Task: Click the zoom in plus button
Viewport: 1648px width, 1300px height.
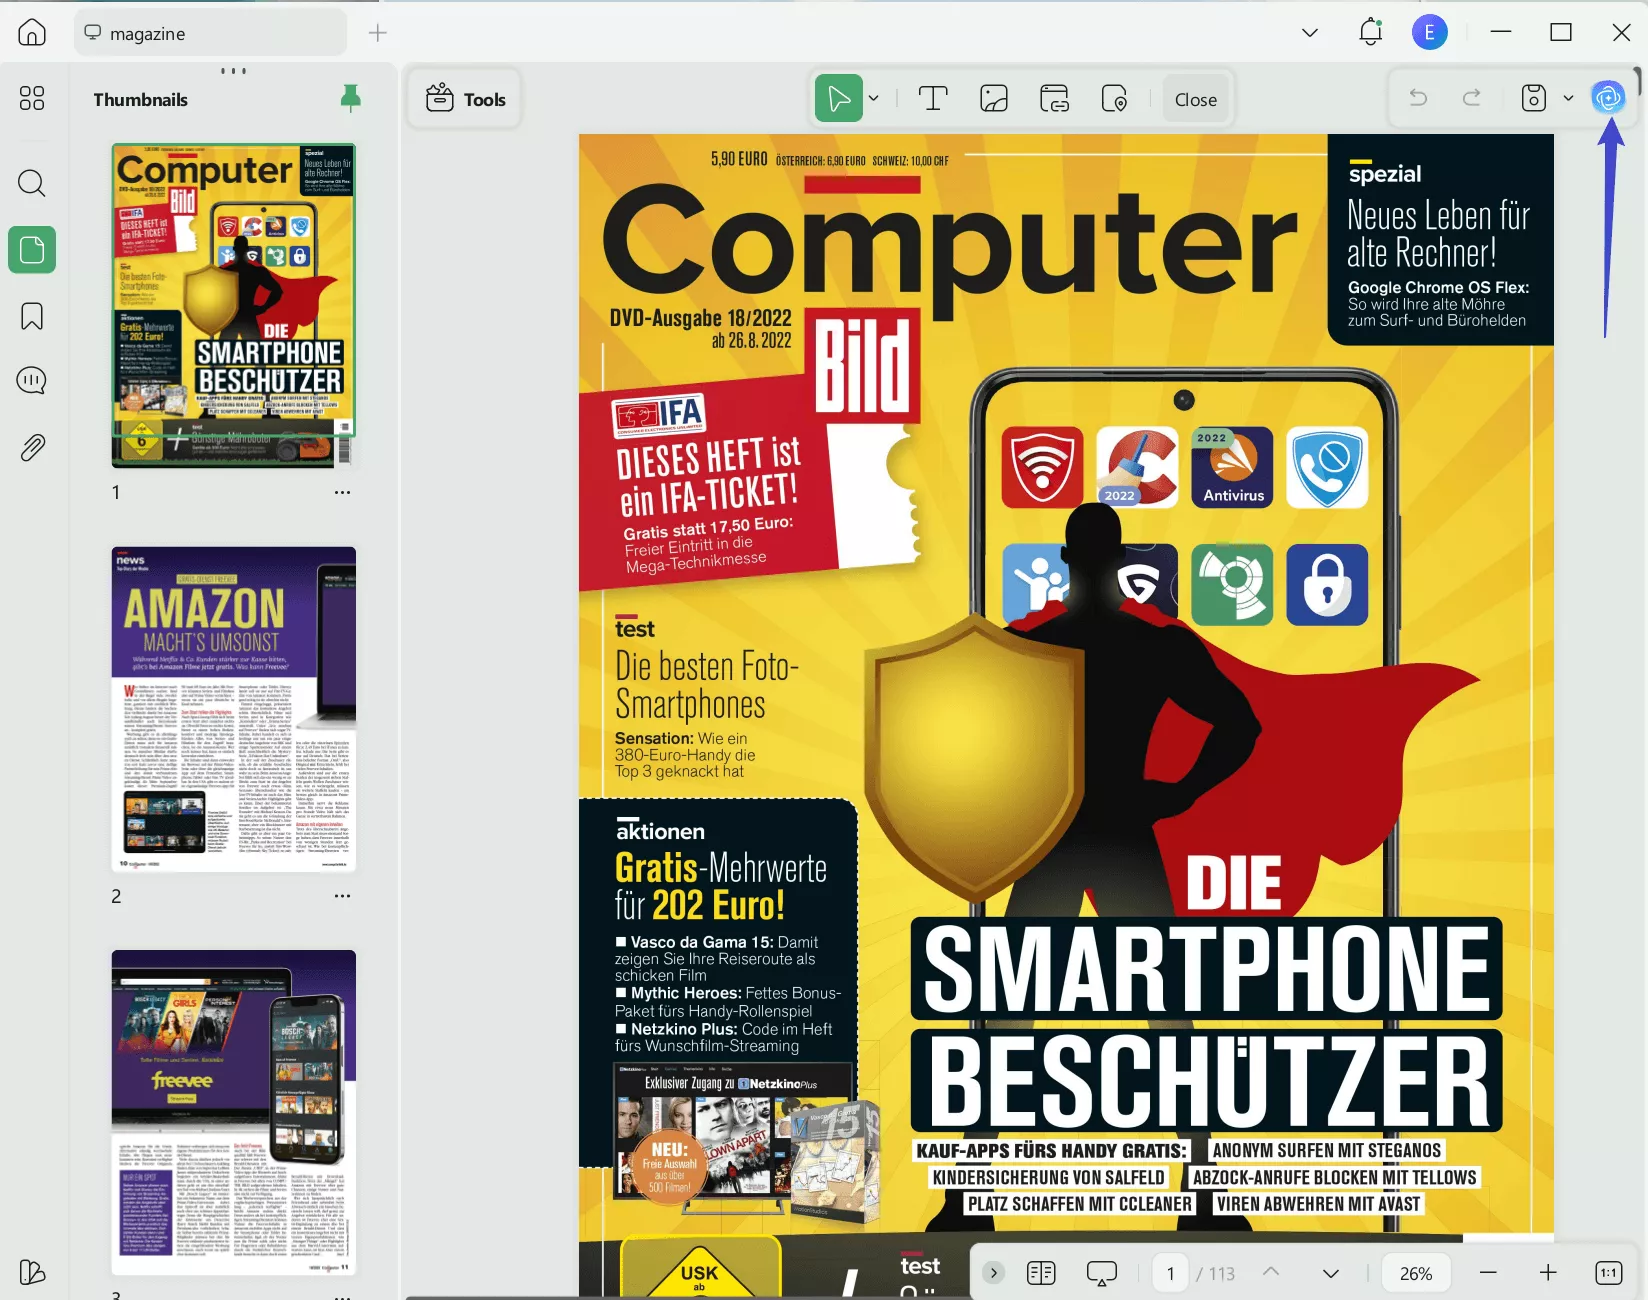Action: click(x=1547, y=1273)
